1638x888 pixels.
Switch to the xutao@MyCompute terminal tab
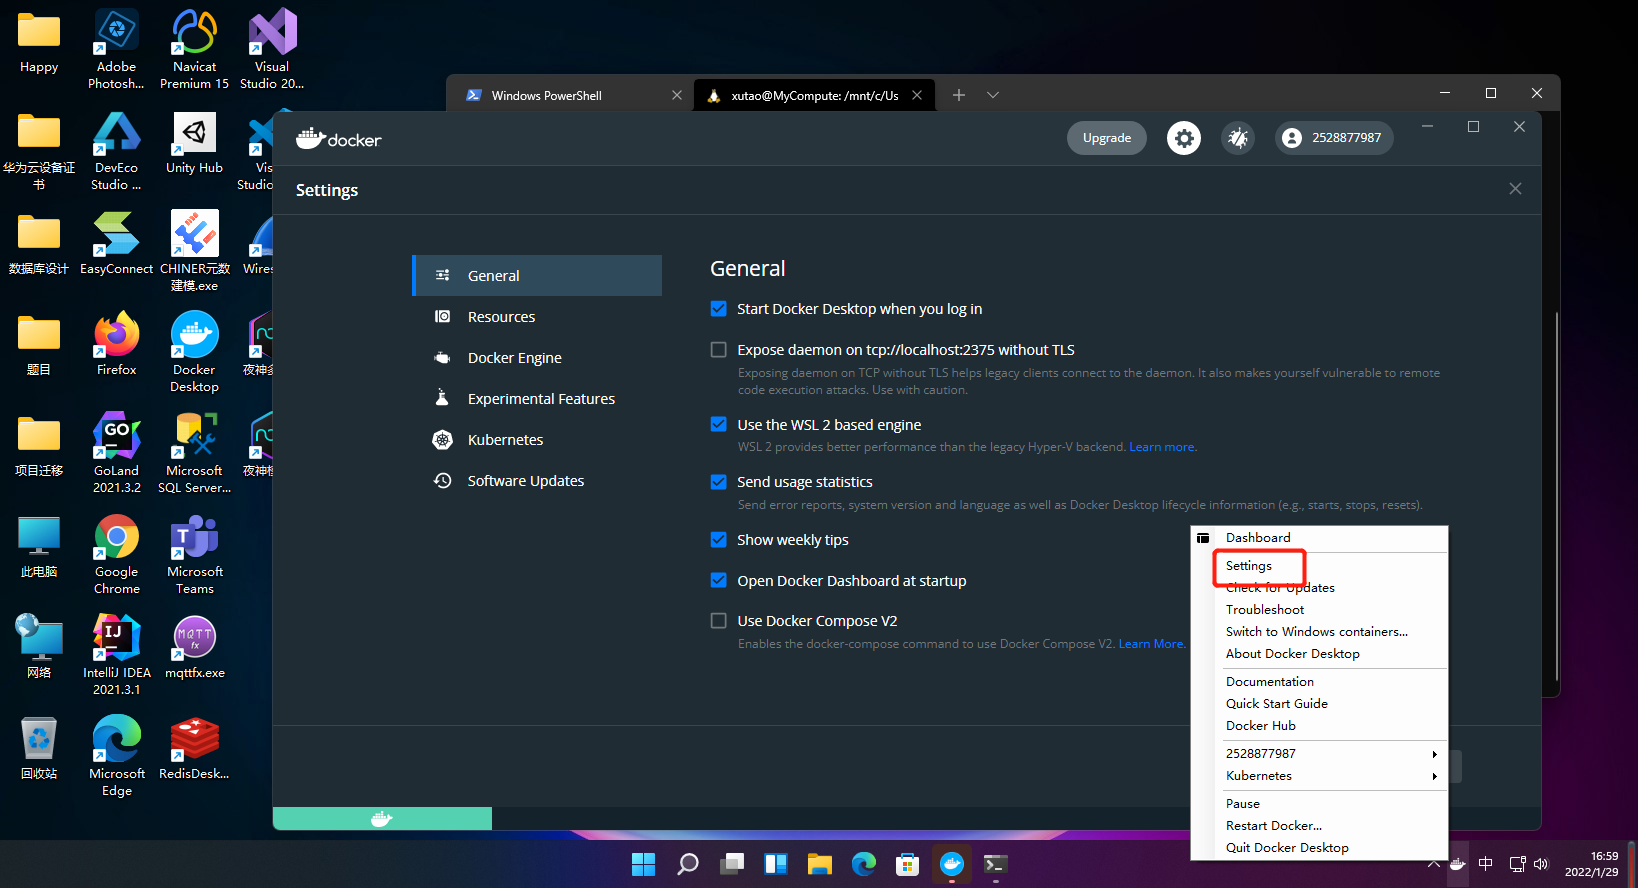(x=814, y=95)
